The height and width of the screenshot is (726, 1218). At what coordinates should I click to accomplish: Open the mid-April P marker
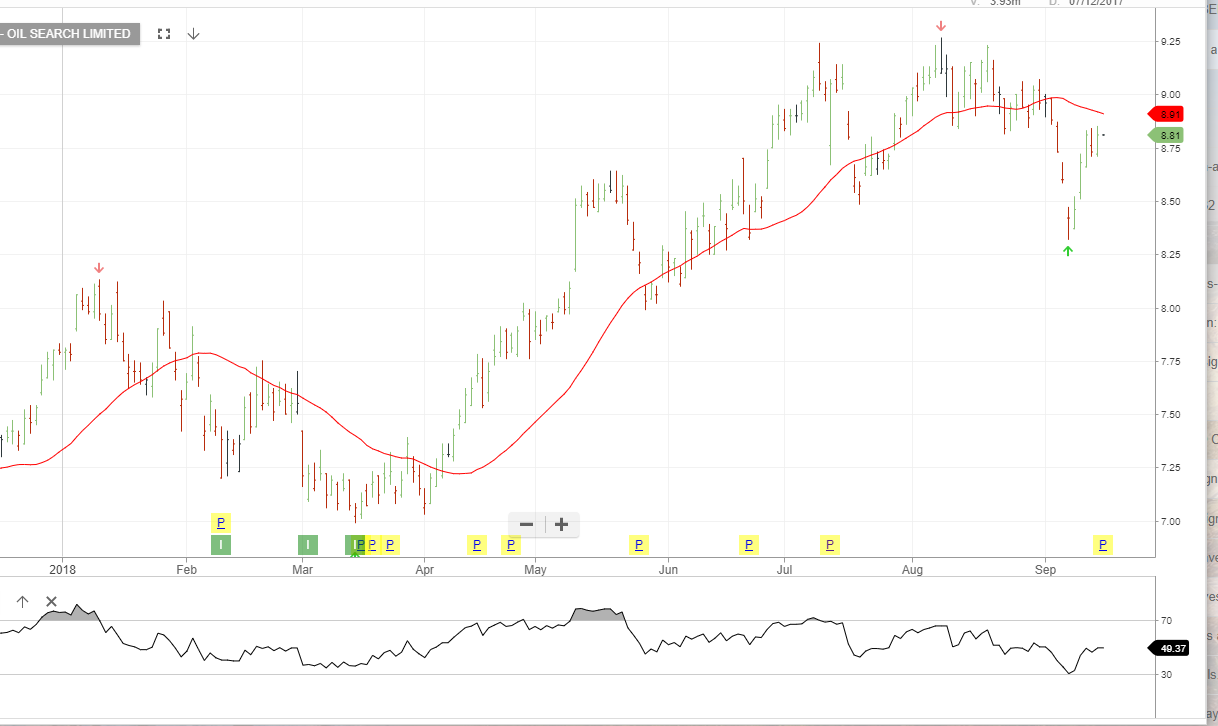pos(477,545)
